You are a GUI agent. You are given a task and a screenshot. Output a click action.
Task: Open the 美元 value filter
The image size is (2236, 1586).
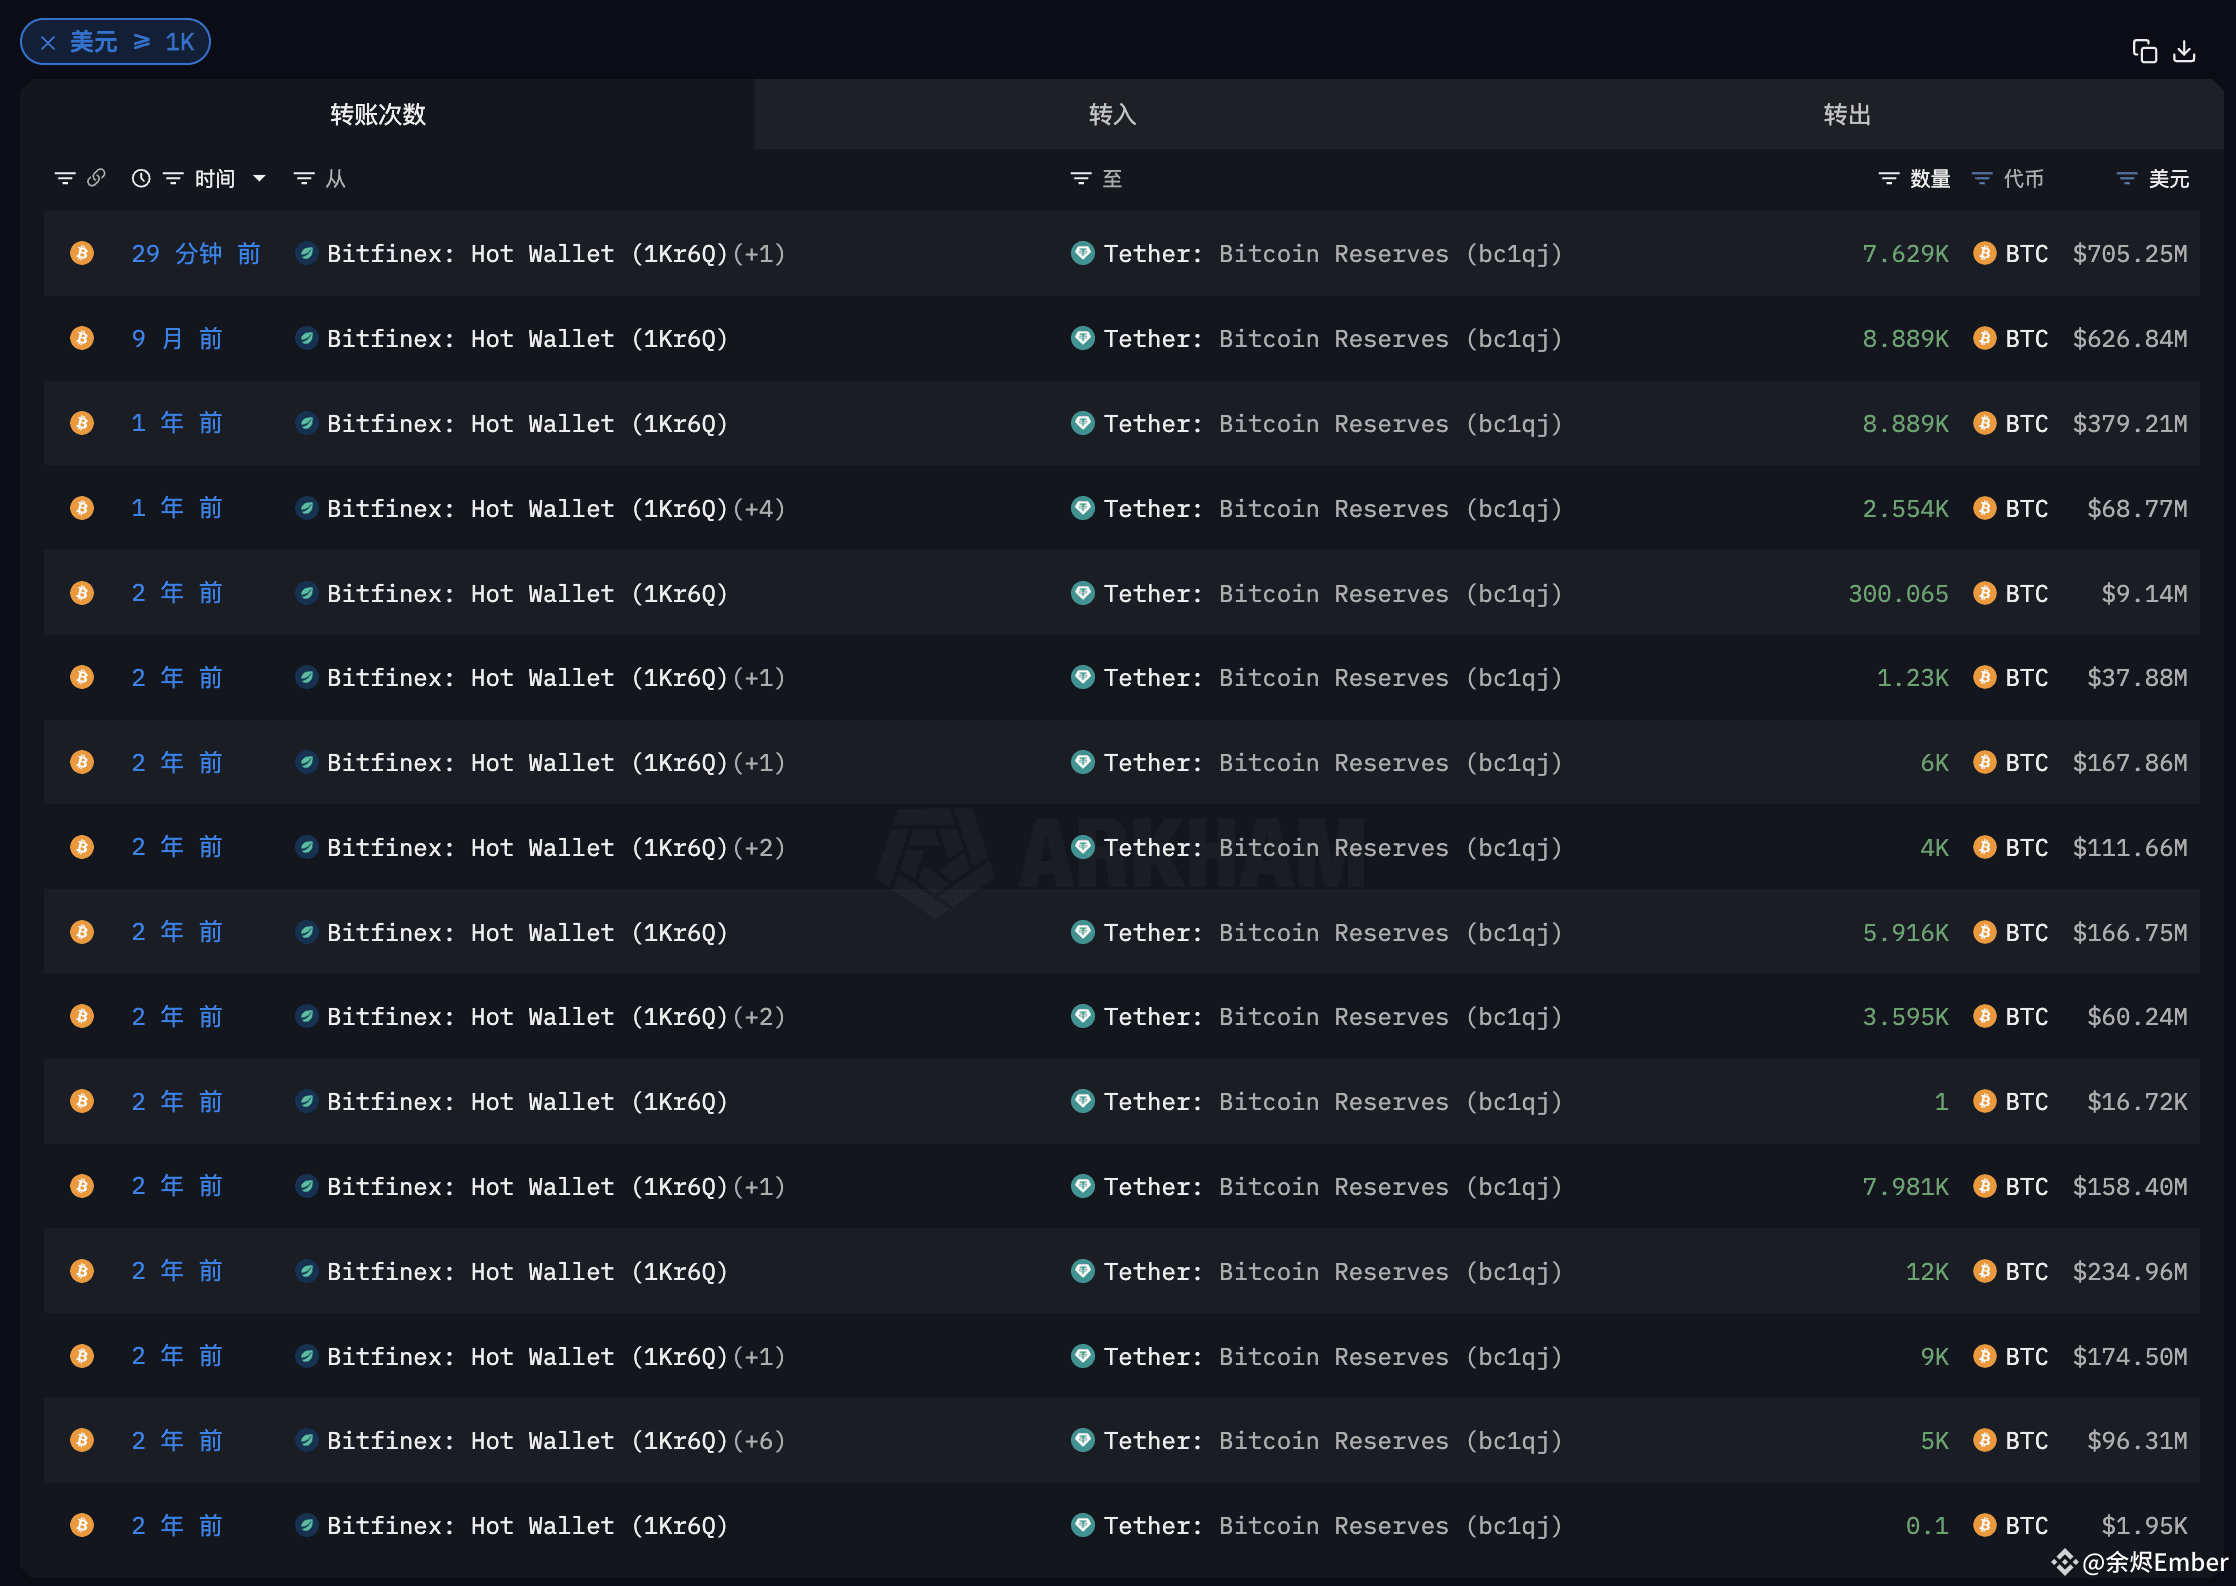[x=2126, y=178]
